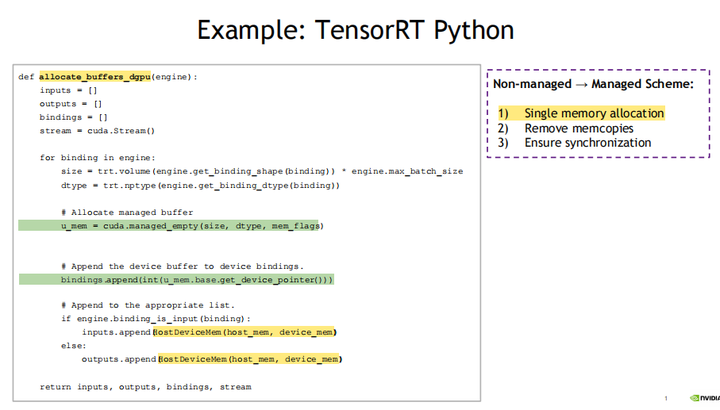Viewport: 720px width, 410px height.
Task: Click the highlighted HostDeviceMem in inputs.append line
Action: coord(244,332)
